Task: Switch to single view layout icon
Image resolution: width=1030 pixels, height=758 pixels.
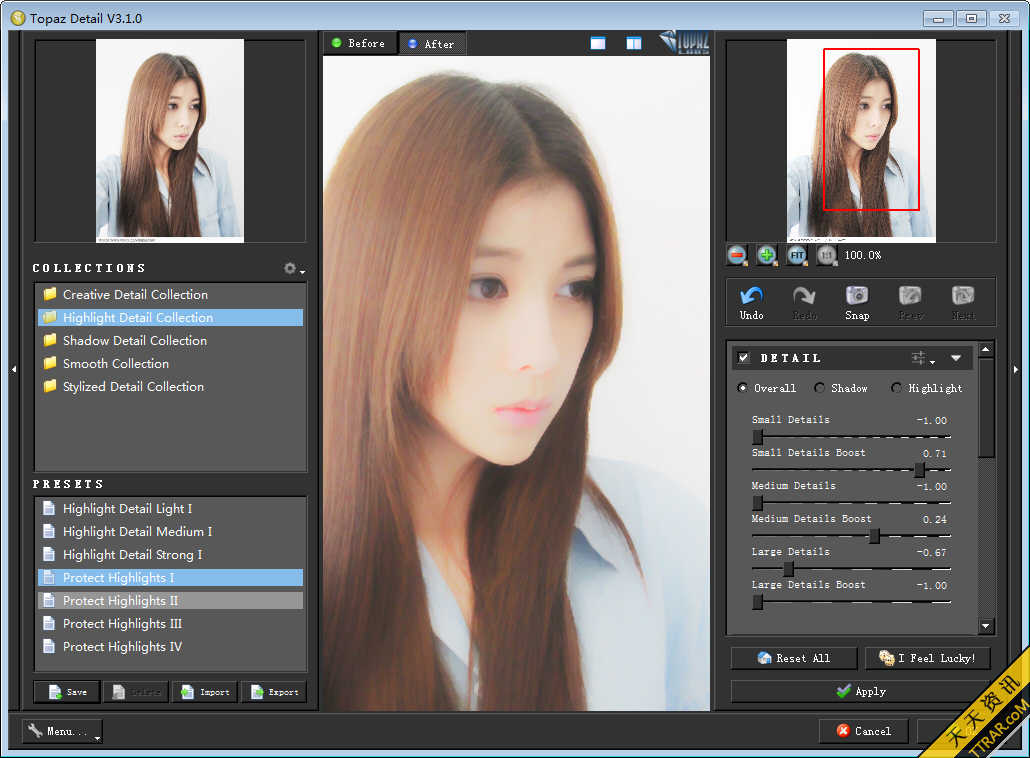Action: tap(598, 43)
